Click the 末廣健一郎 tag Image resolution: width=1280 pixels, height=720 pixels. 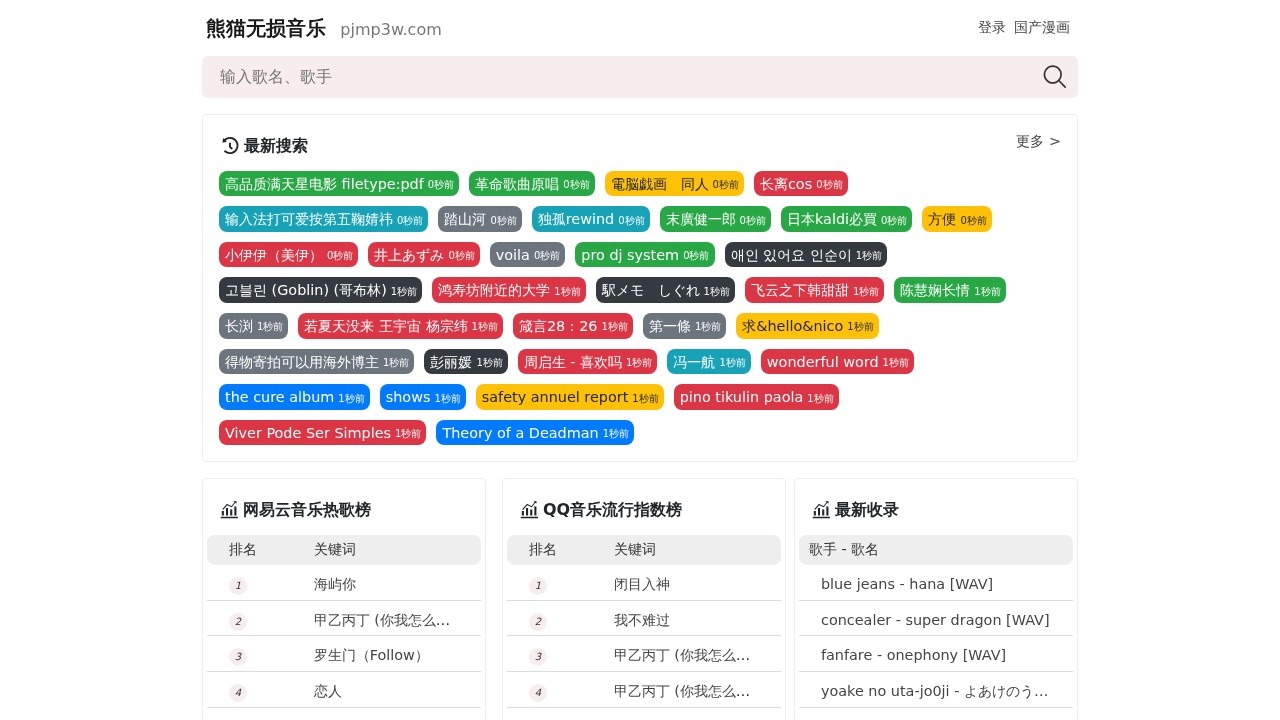715,219
